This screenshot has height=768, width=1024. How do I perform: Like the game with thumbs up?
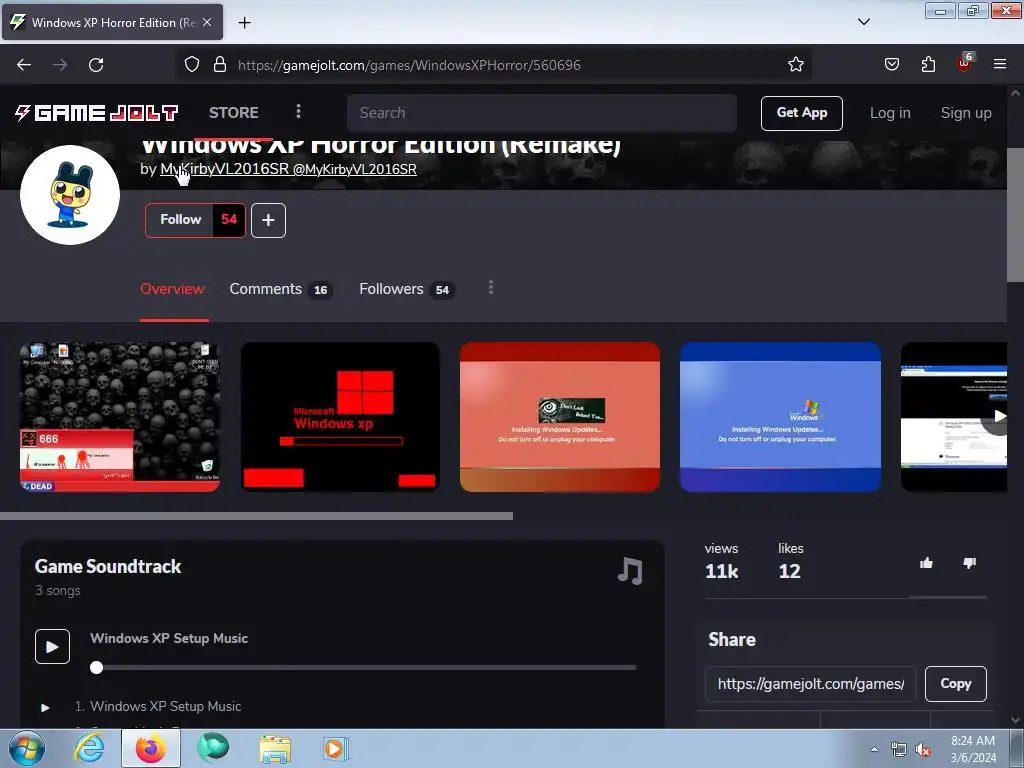(926, 563)
